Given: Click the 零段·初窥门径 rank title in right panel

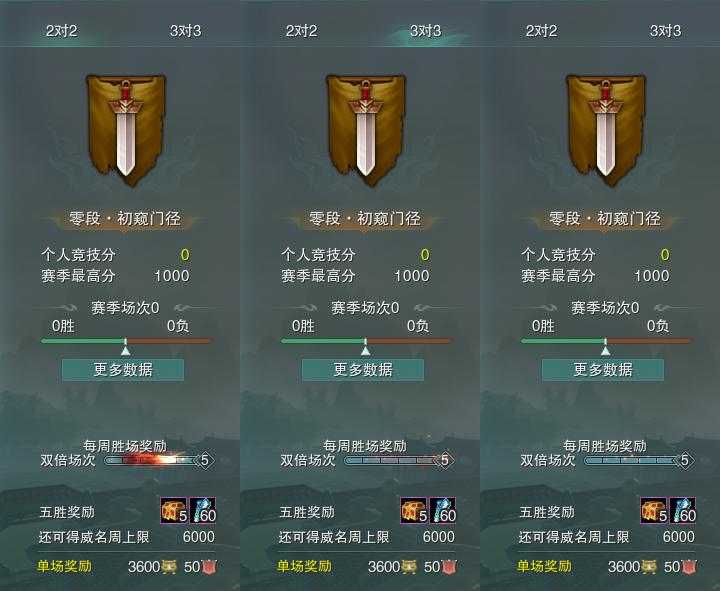Looking at the screenshot, I should point(605,219).
